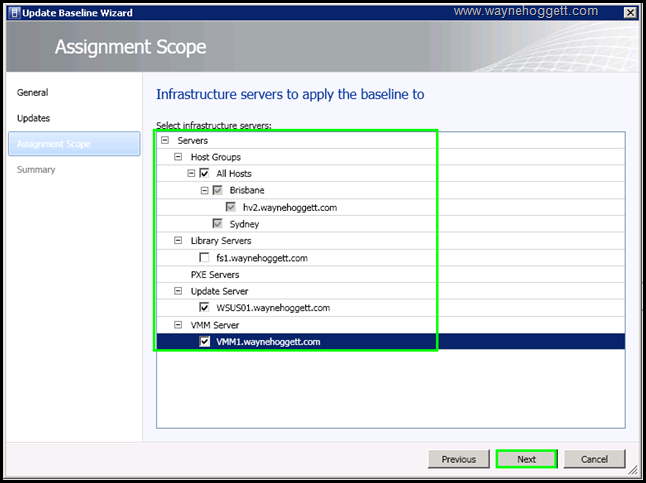Collapse the Servers root node
The height and width of the screenshot is (483, 646).
coord(165,141)
